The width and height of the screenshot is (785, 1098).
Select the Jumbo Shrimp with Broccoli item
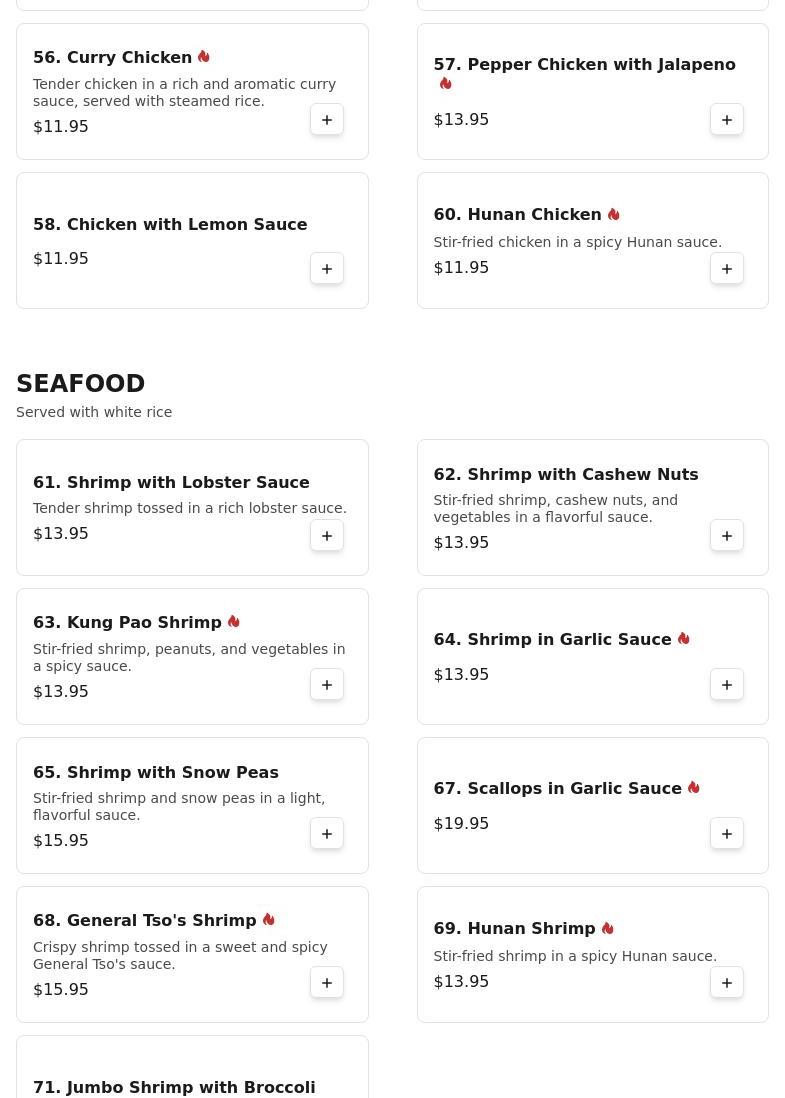pyautogui.click(x=174, y=1087)
